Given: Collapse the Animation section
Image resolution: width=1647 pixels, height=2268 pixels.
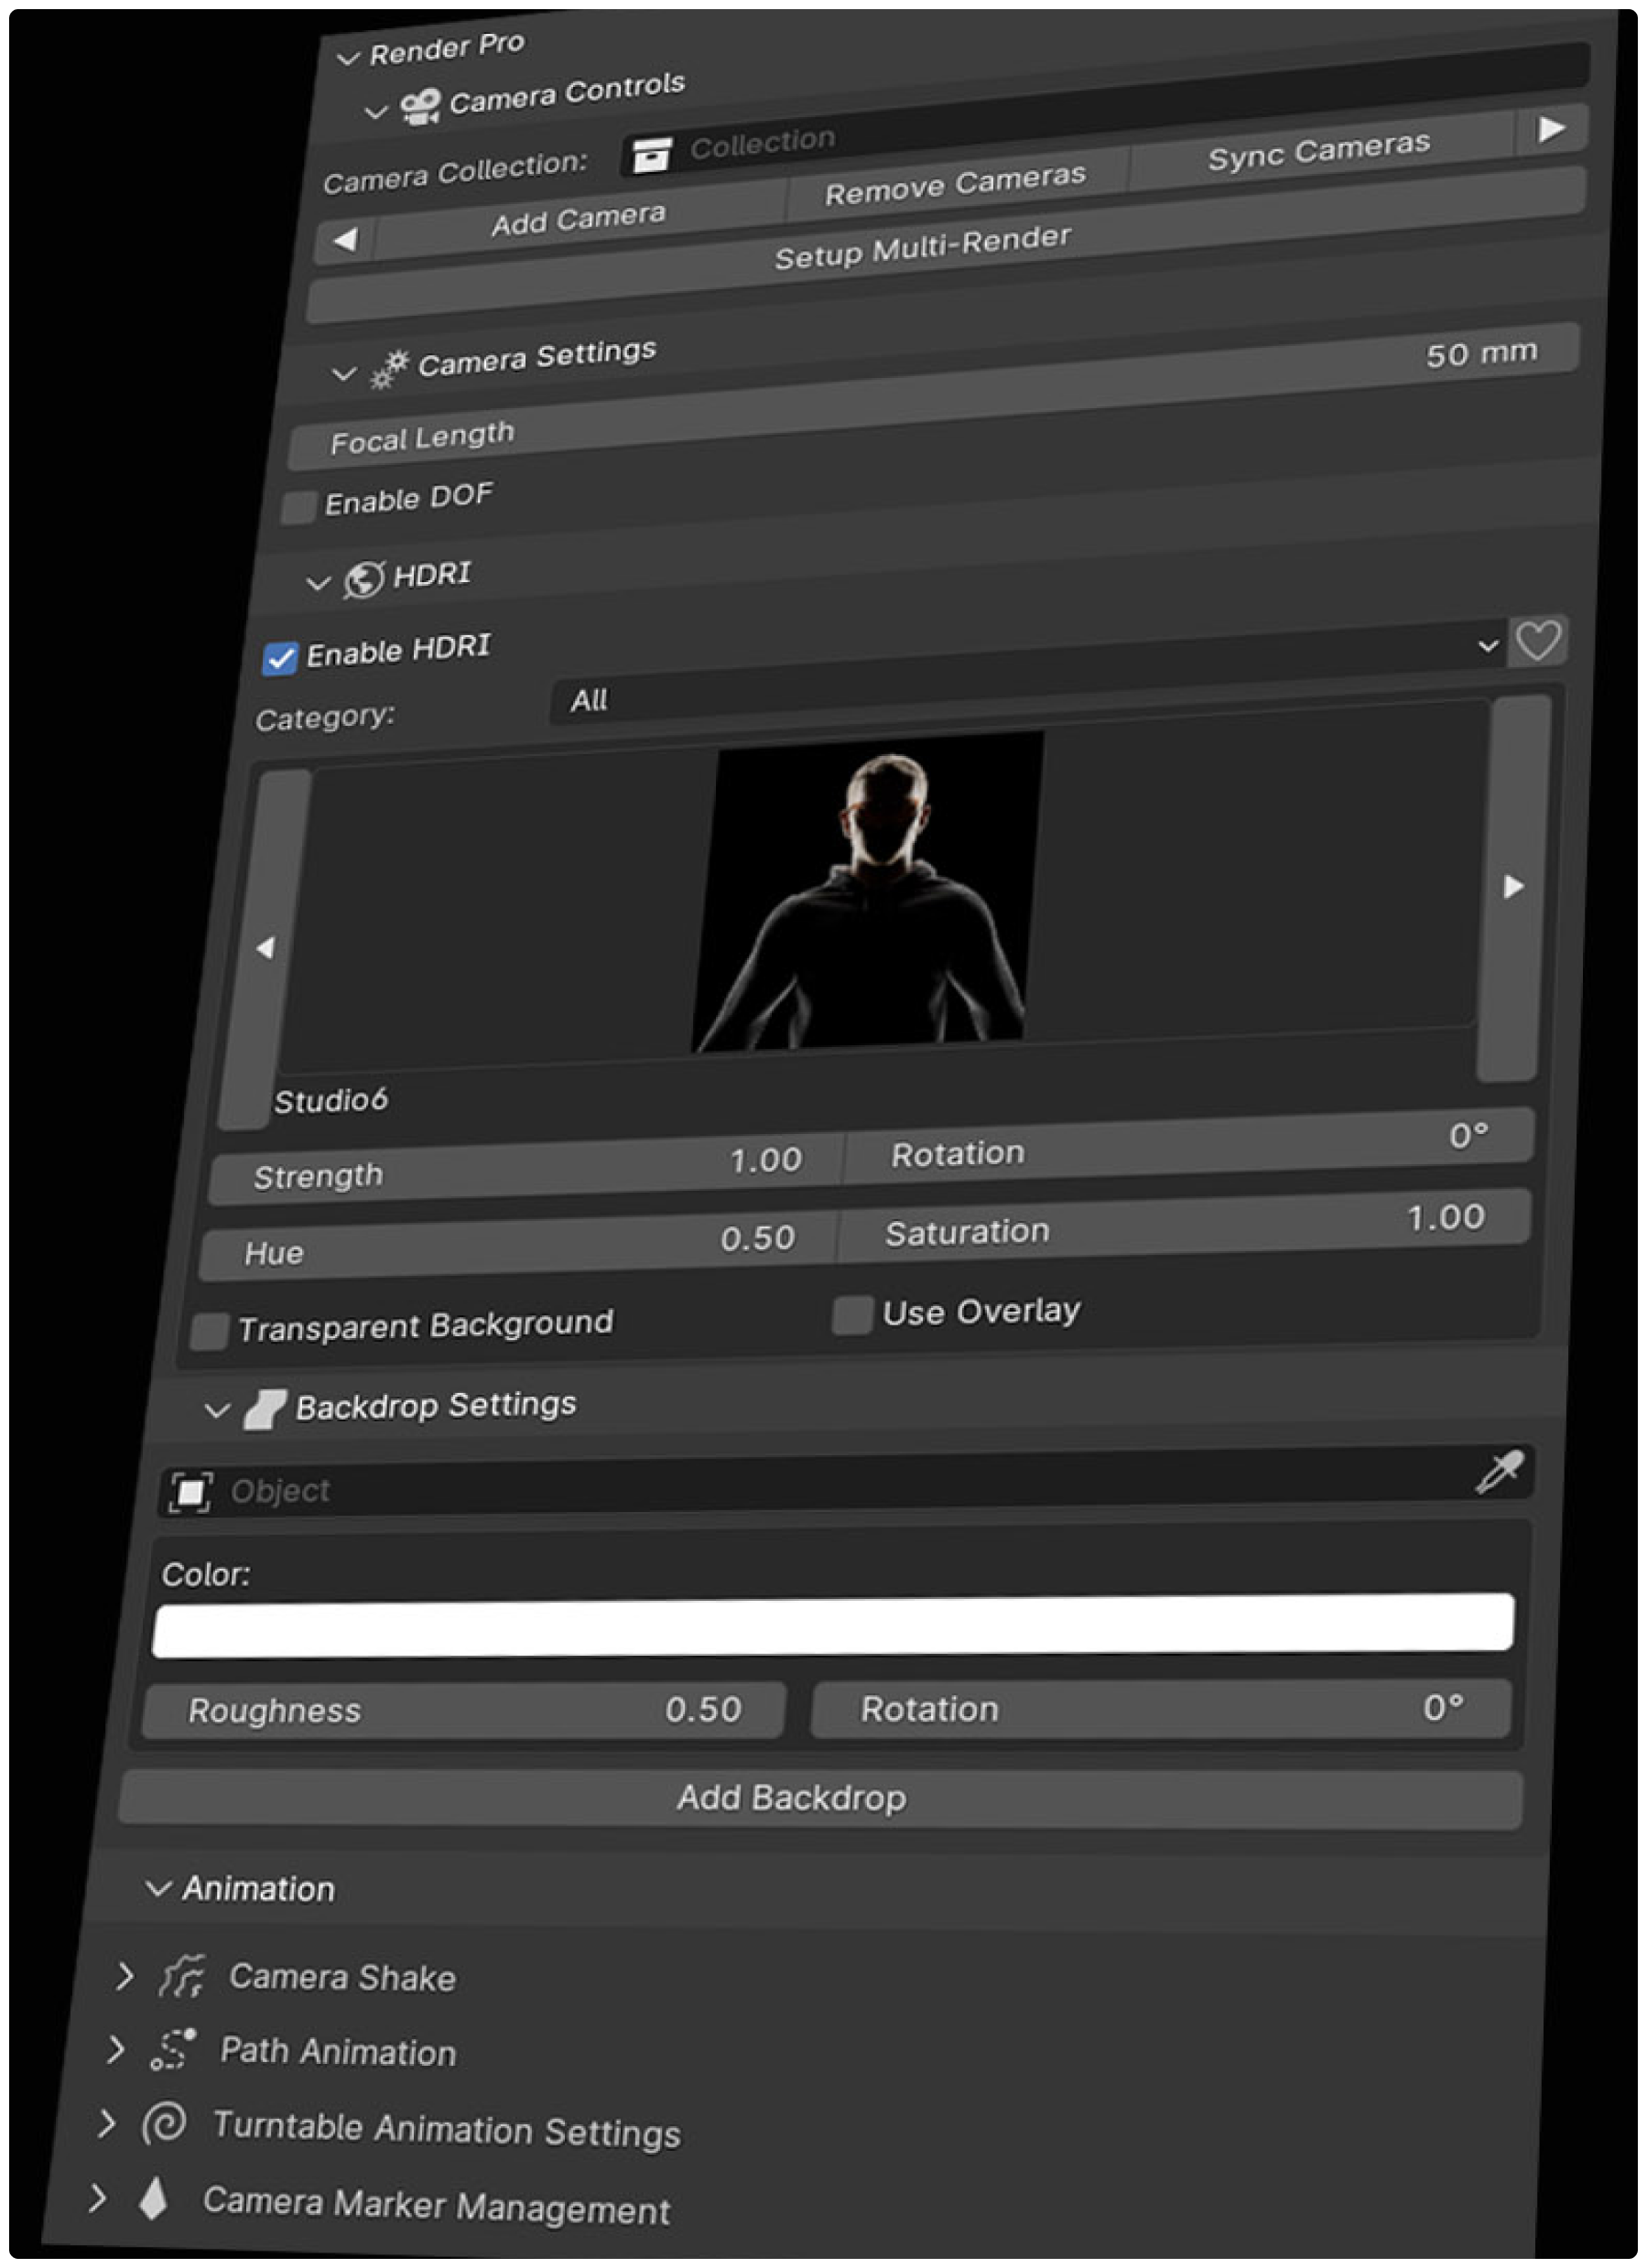Looking at the screenshot, I should tap(158, 1888).
